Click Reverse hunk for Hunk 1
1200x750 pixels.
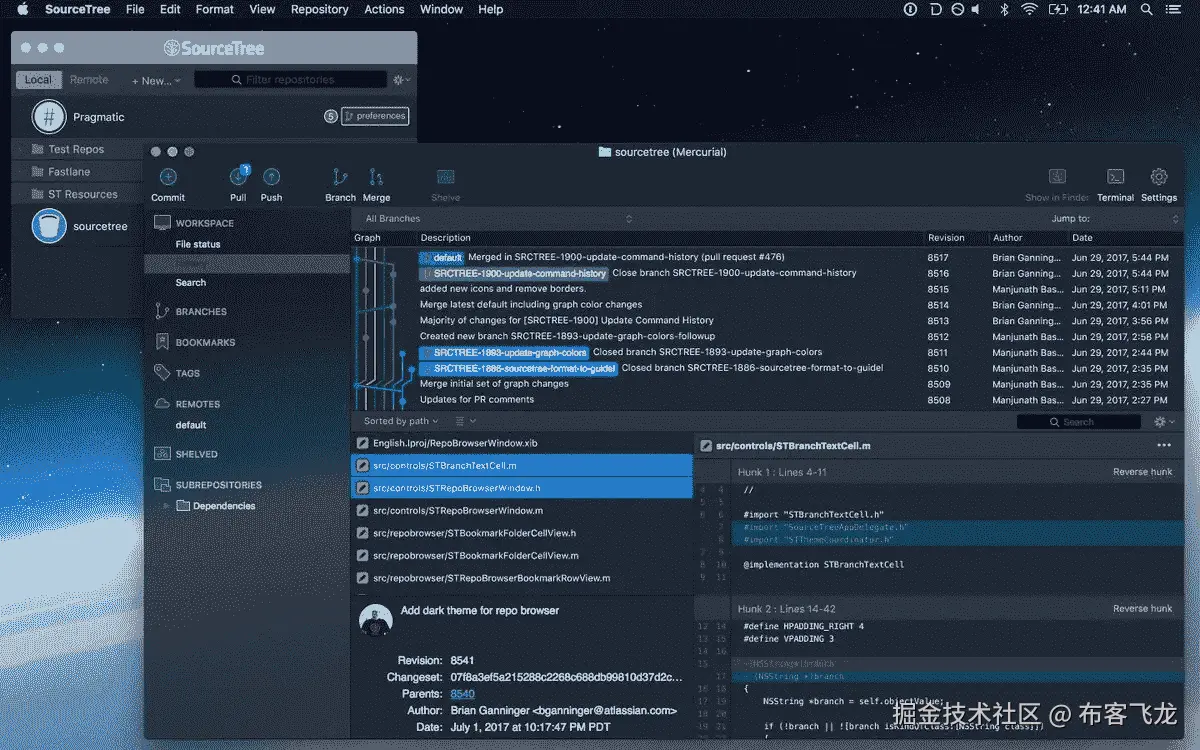pyautogui.click(x=1143, y=472)
